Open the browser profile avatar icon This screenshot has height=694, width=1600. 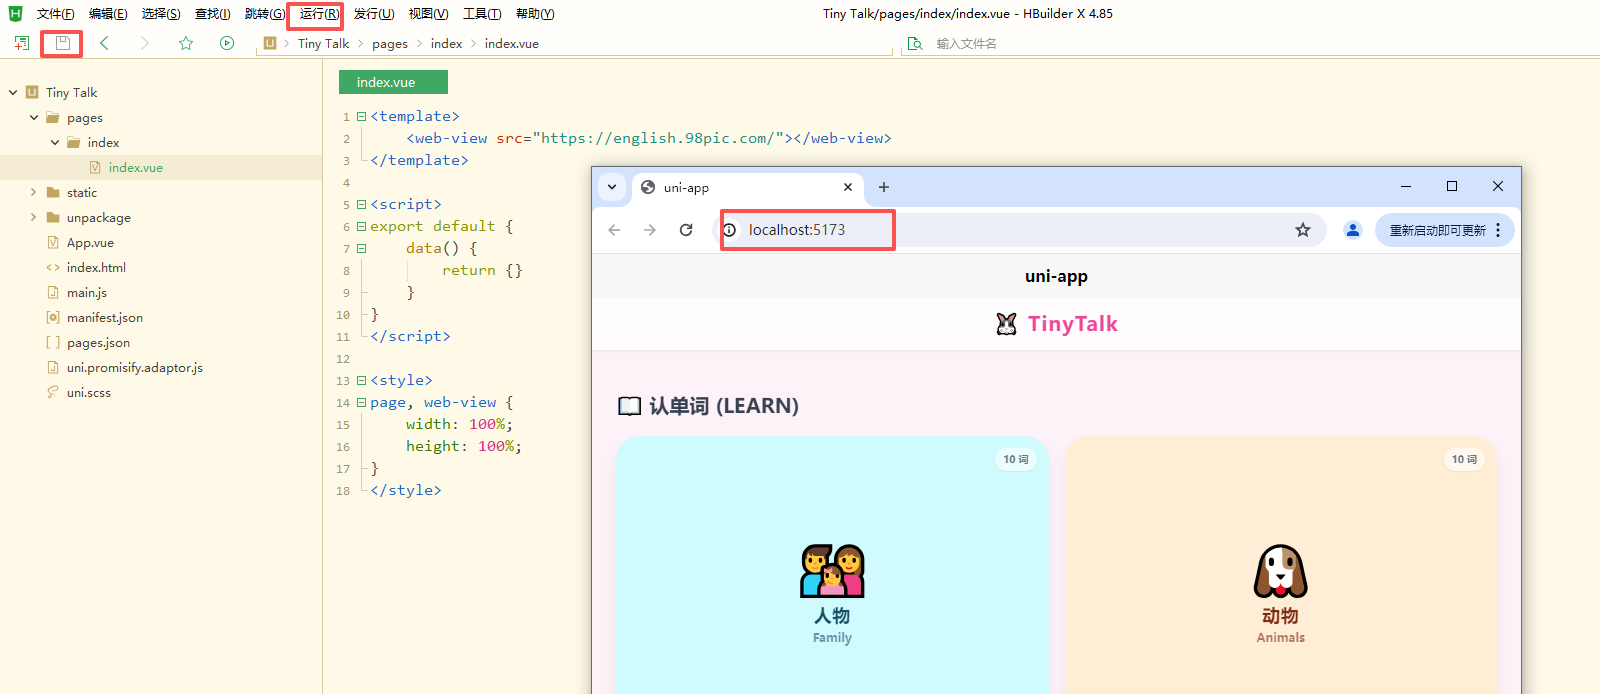tap(1352, 230)
